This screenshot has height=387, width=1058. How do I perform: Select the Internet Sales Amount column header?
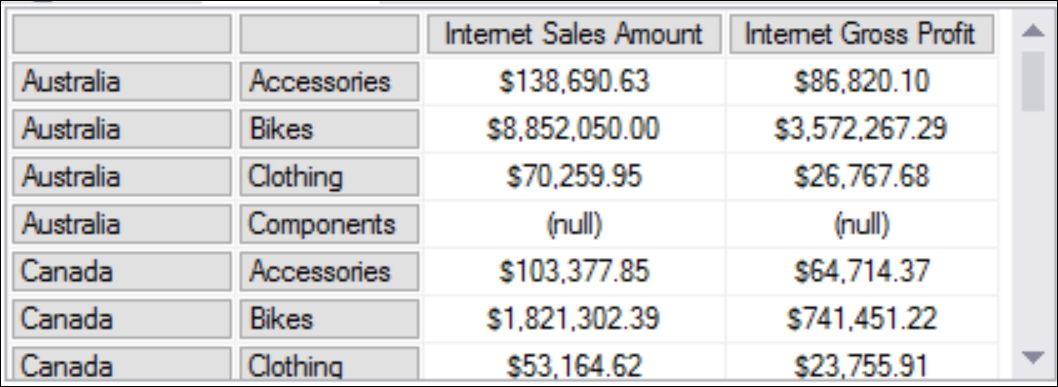point(574,34)
